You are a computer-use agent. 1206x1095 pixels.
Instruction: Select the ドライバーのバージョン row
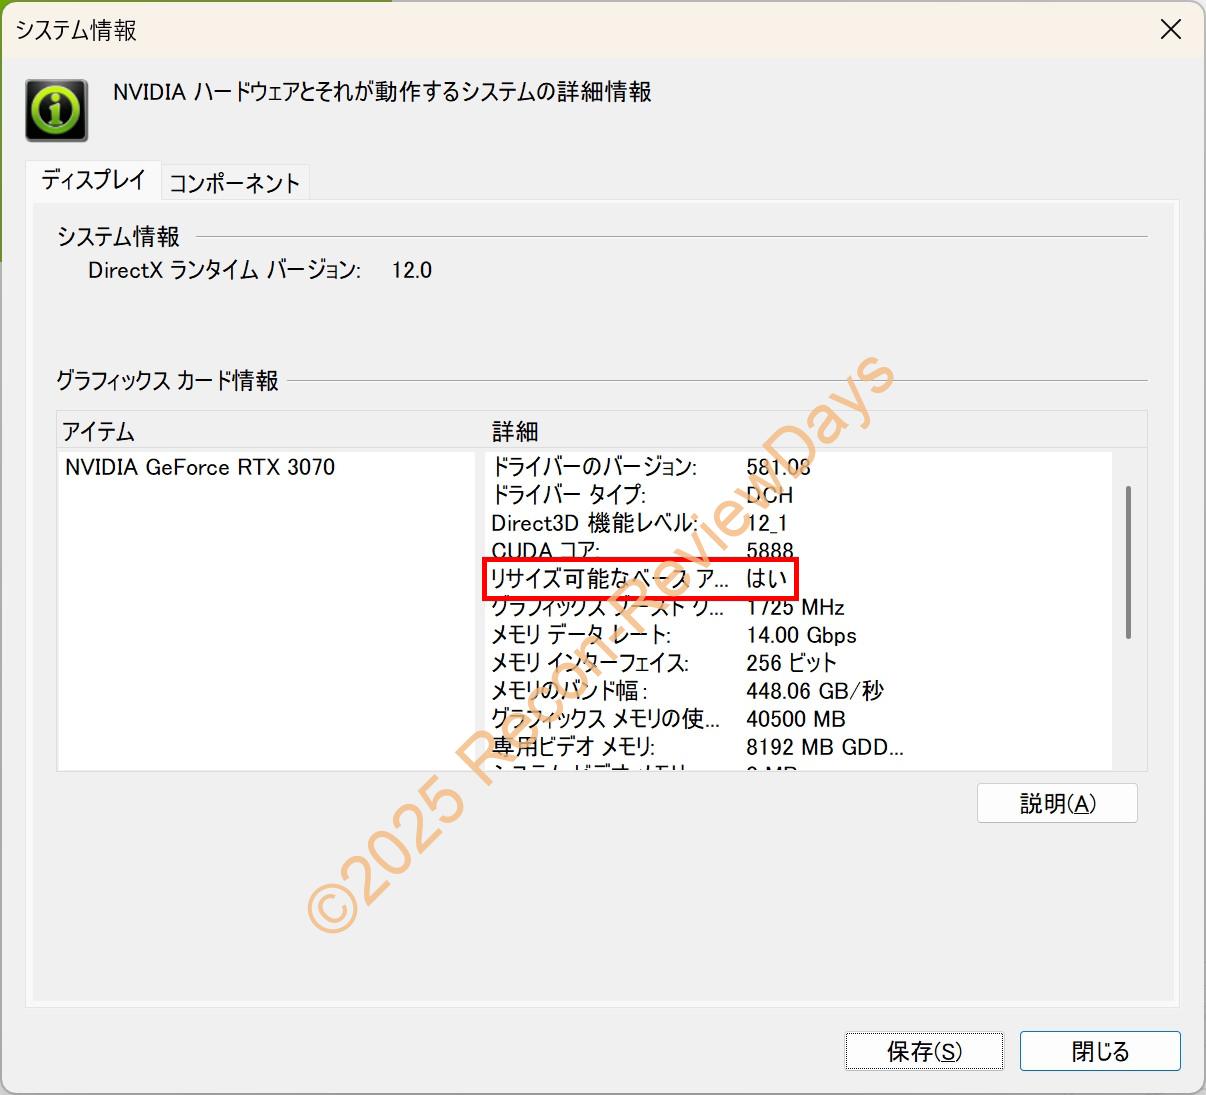coord(650,467)
